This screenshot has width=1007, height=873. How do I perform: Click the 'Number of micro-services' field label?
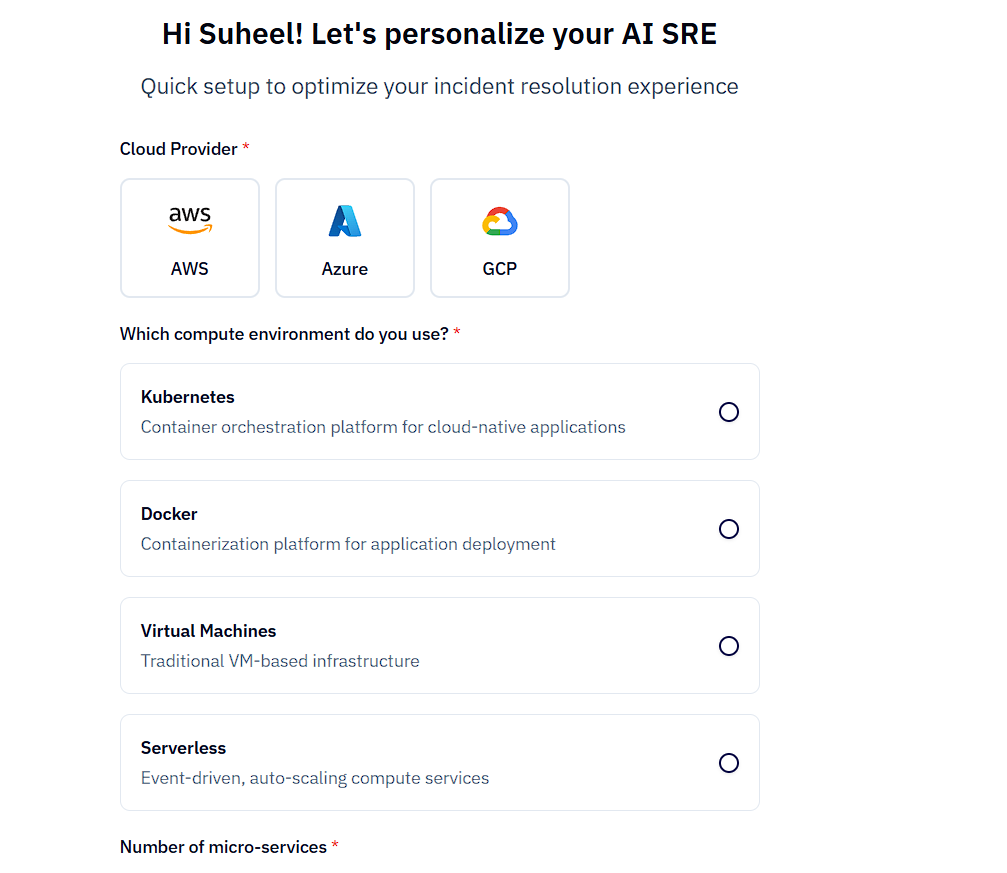coord(223,847)
